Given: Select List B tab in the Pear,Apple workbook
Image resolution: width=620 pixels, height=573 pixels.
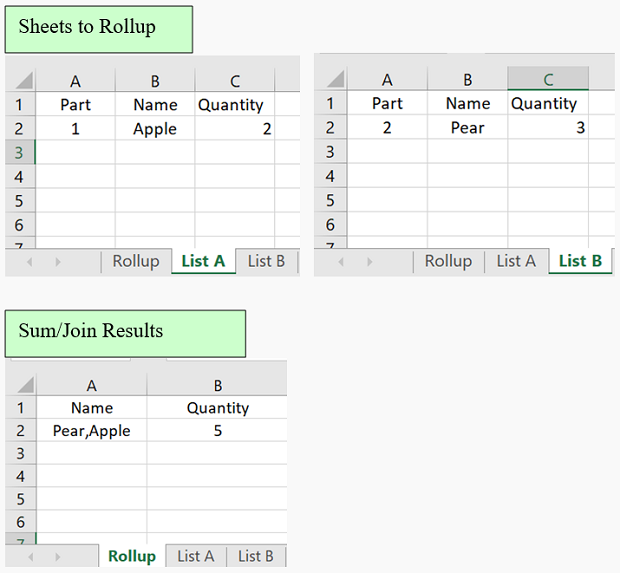Looking at the screenshot, I should click(255, 556).
